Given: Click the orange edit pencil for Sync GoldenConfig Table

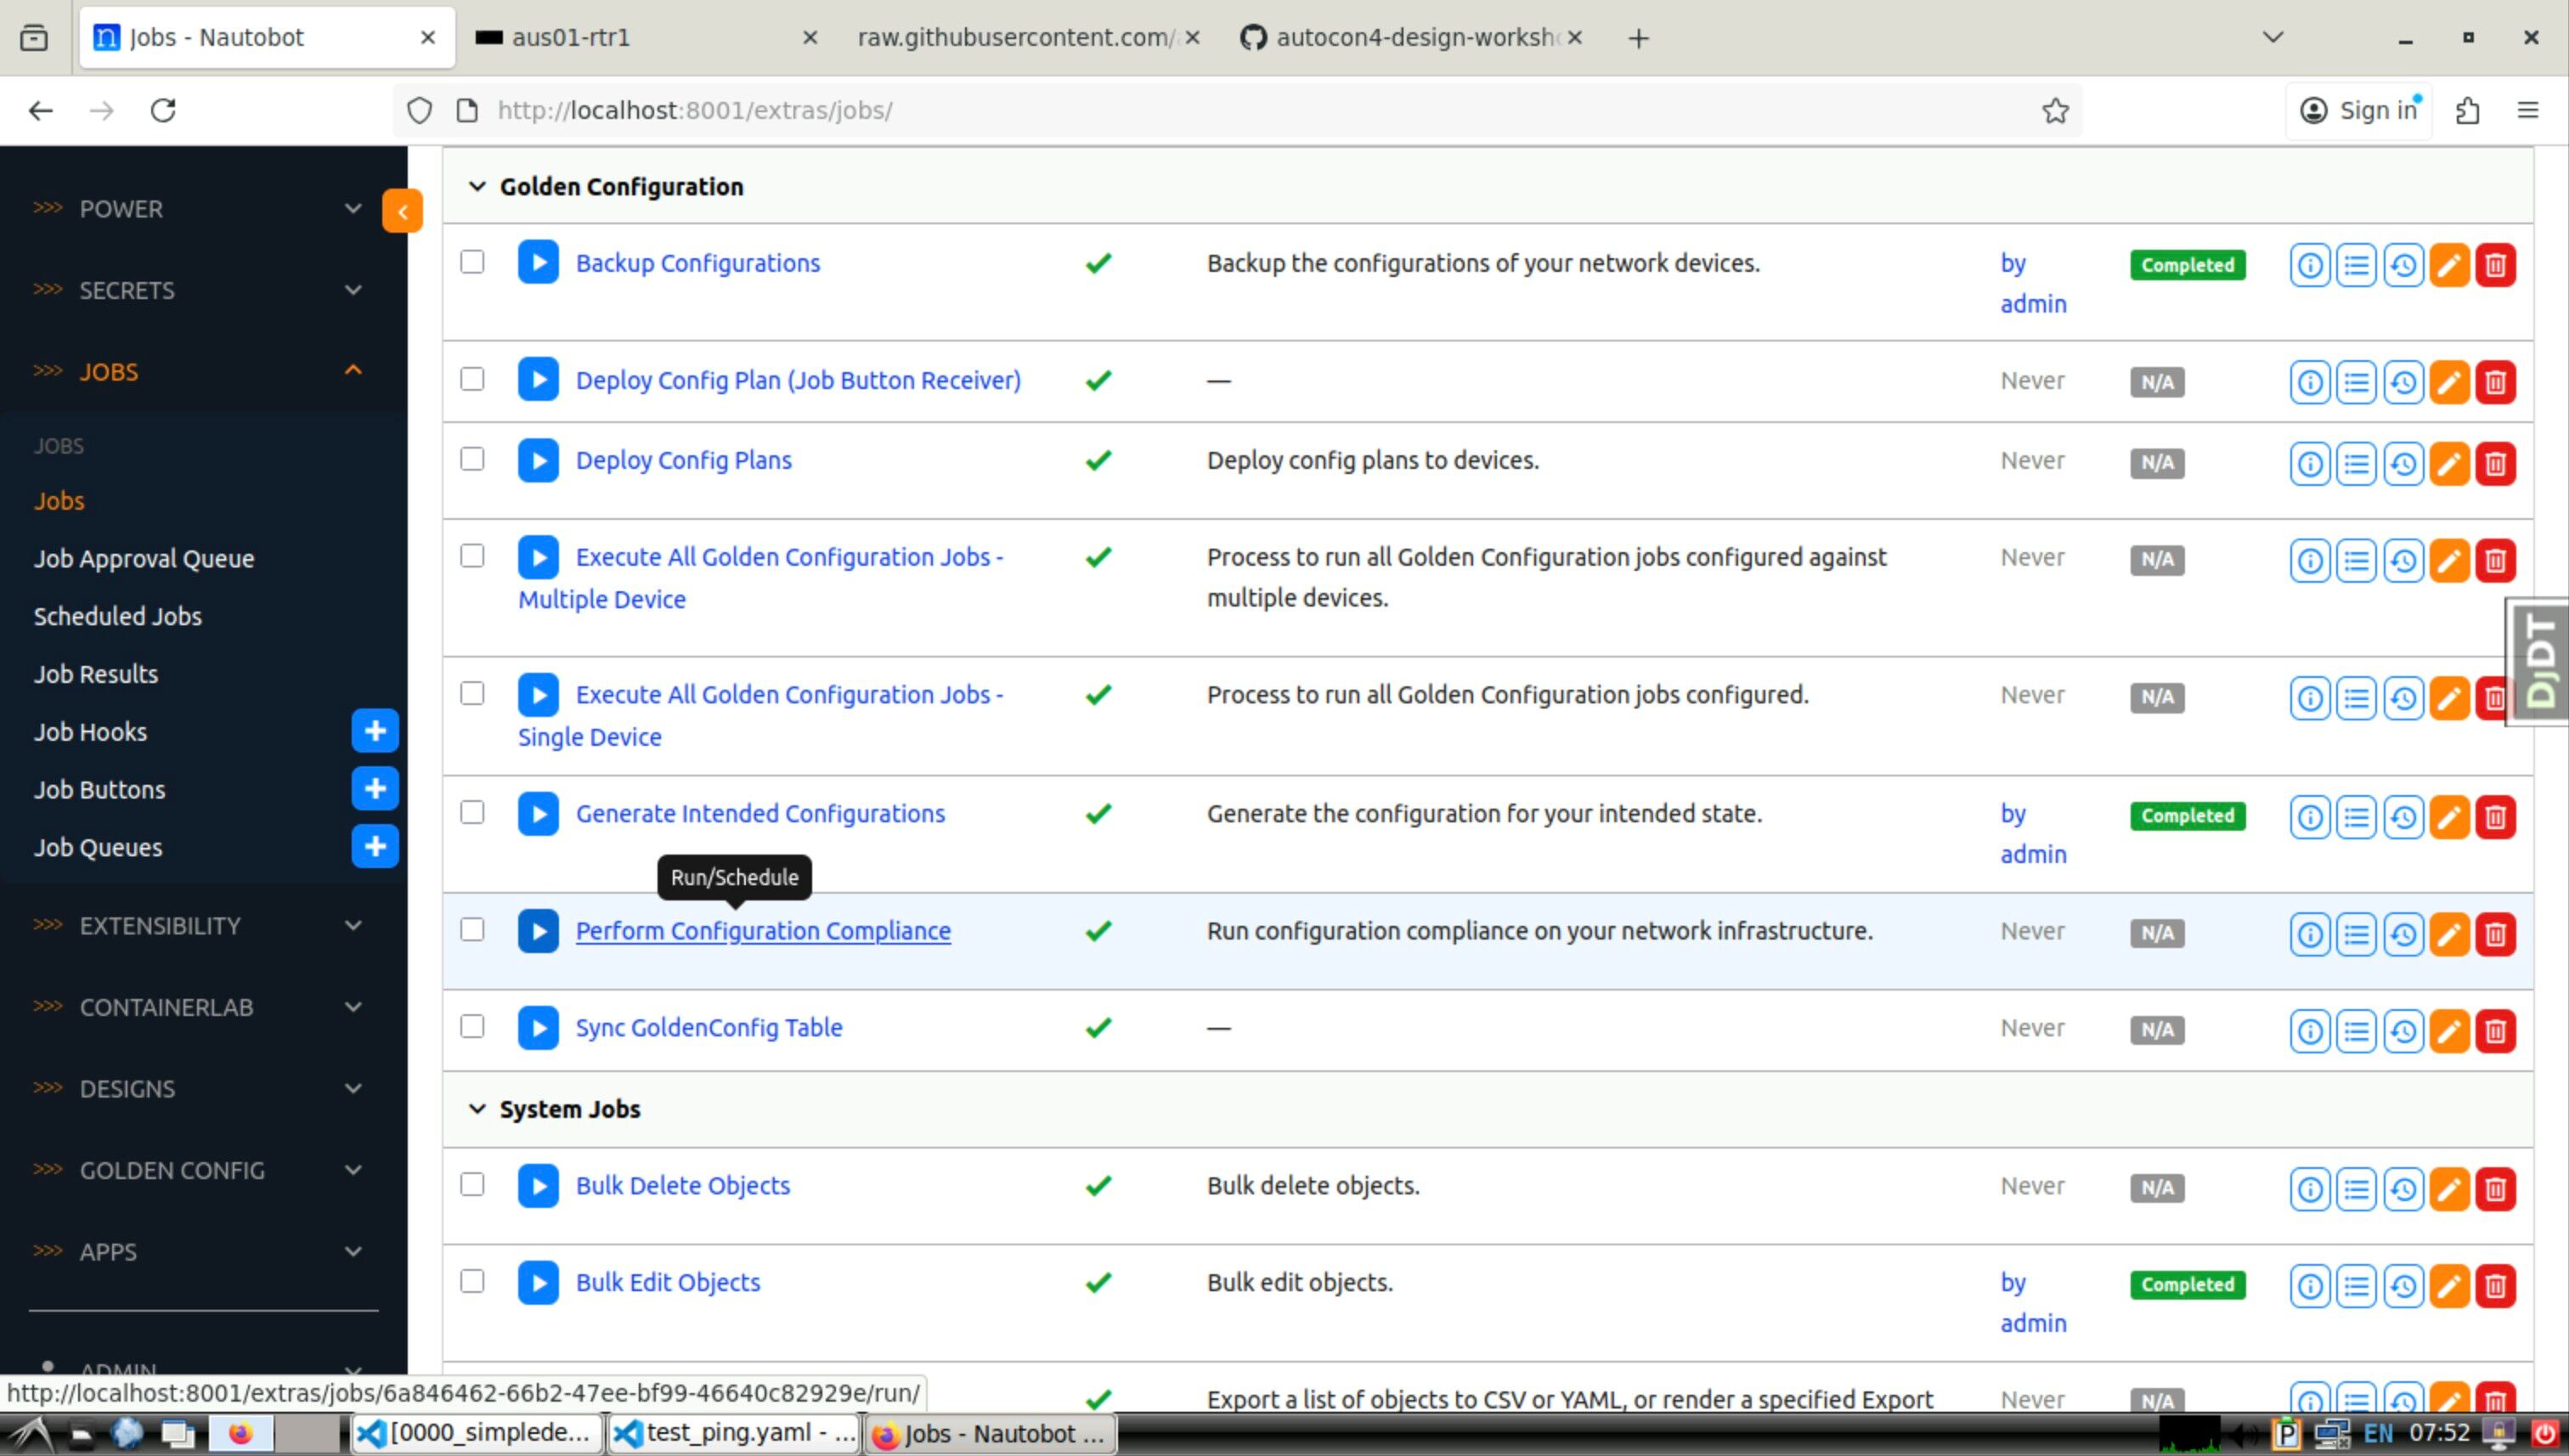Looking at the screenshot, I should 2449,1030.
